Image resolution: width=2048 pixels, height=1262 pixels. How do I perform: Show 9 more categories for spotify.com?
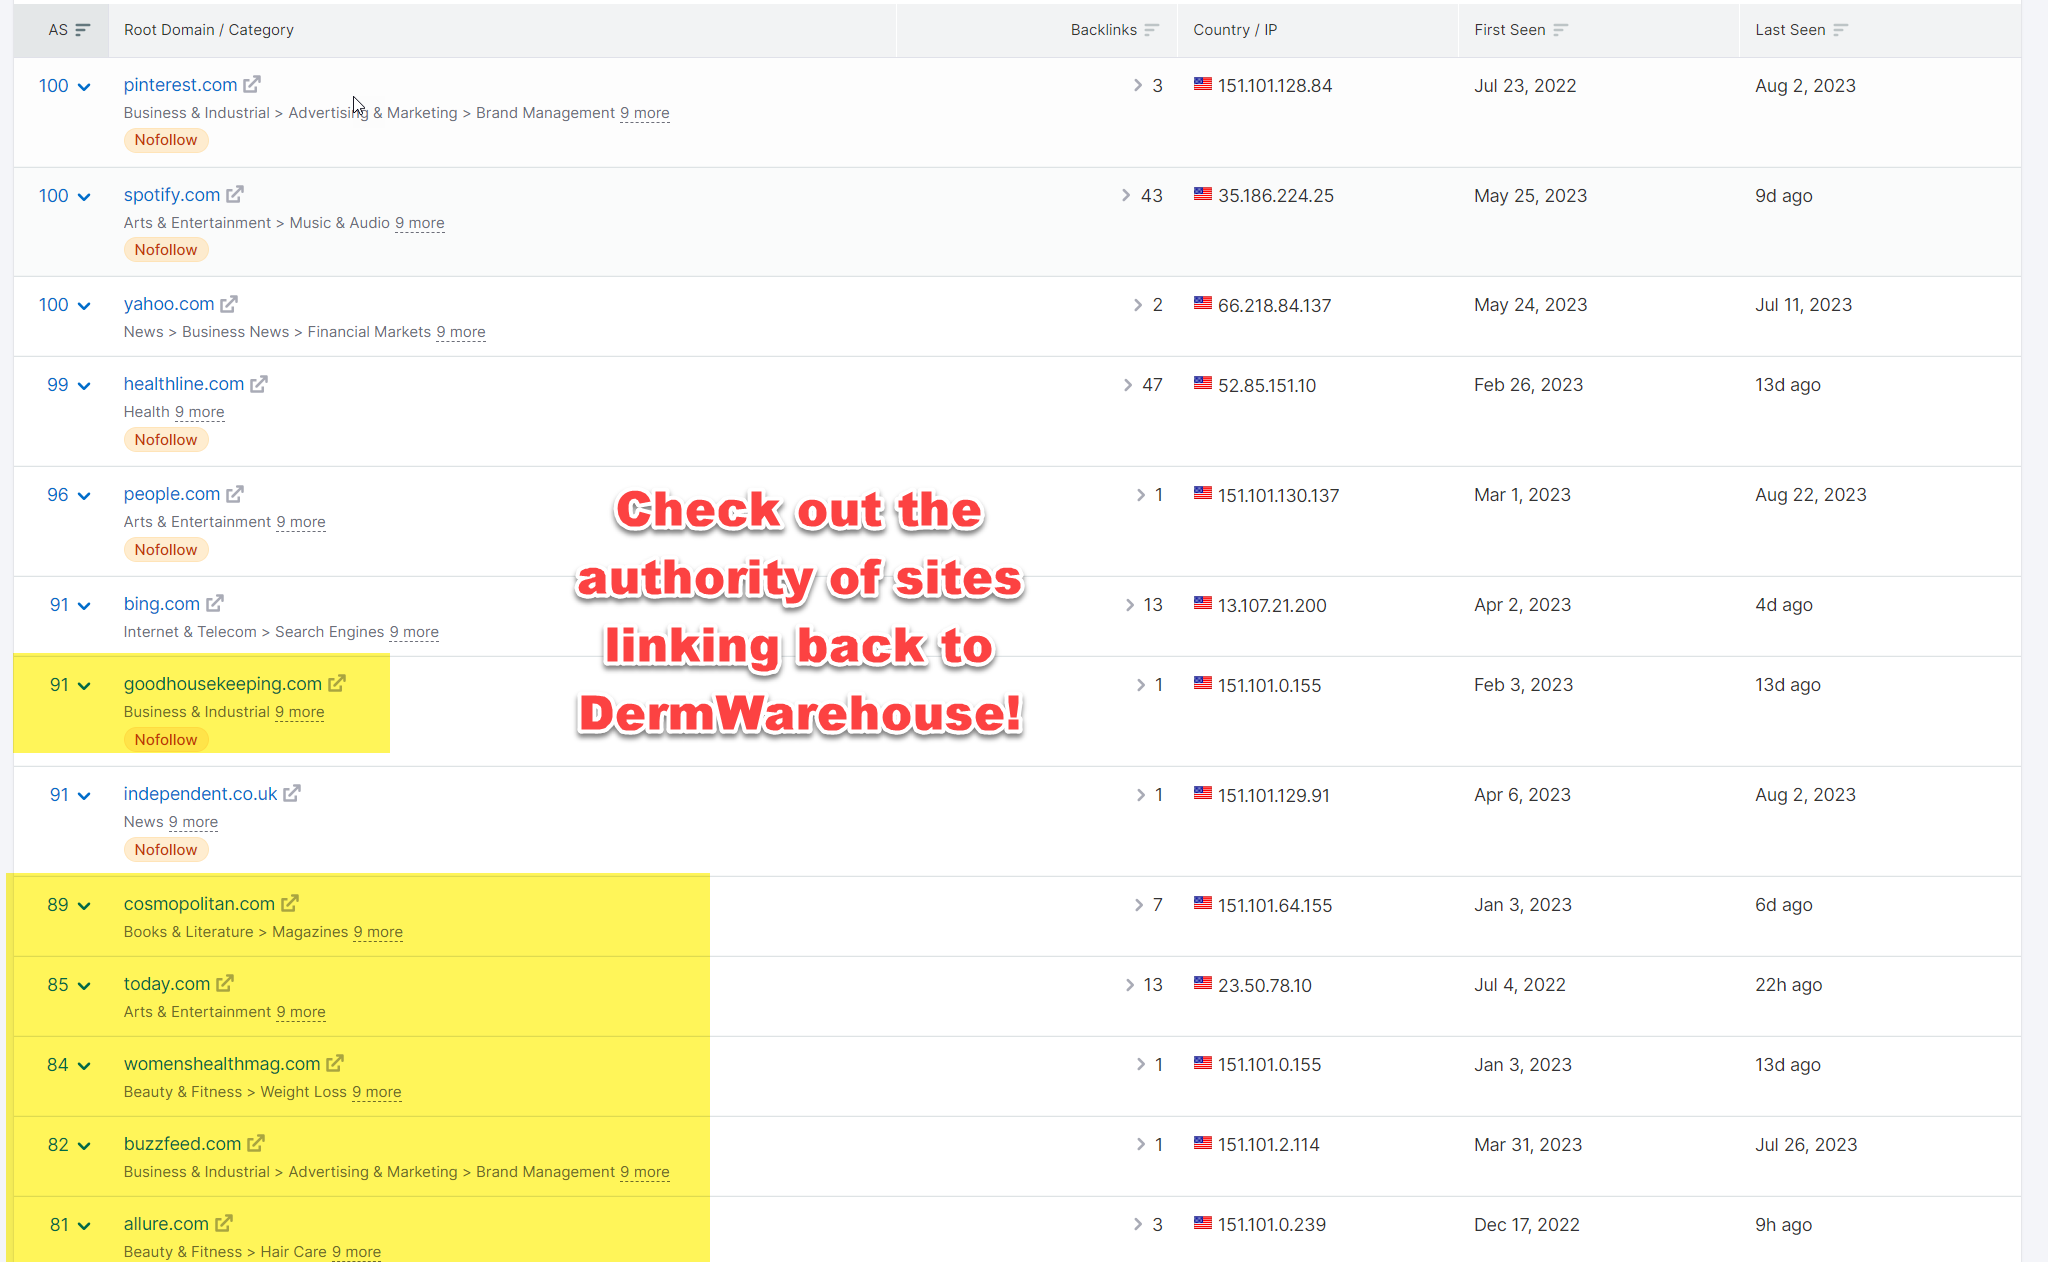[x=420, y=223]
